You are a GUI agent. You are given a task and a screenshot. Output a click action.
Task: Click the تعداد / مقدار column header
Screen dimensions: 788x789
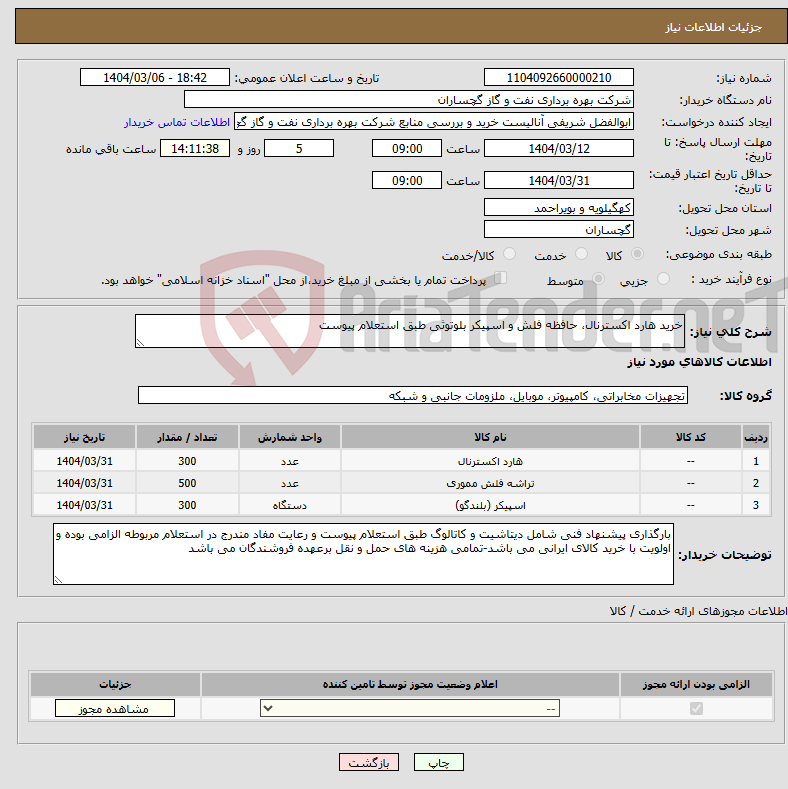point(187,437)
